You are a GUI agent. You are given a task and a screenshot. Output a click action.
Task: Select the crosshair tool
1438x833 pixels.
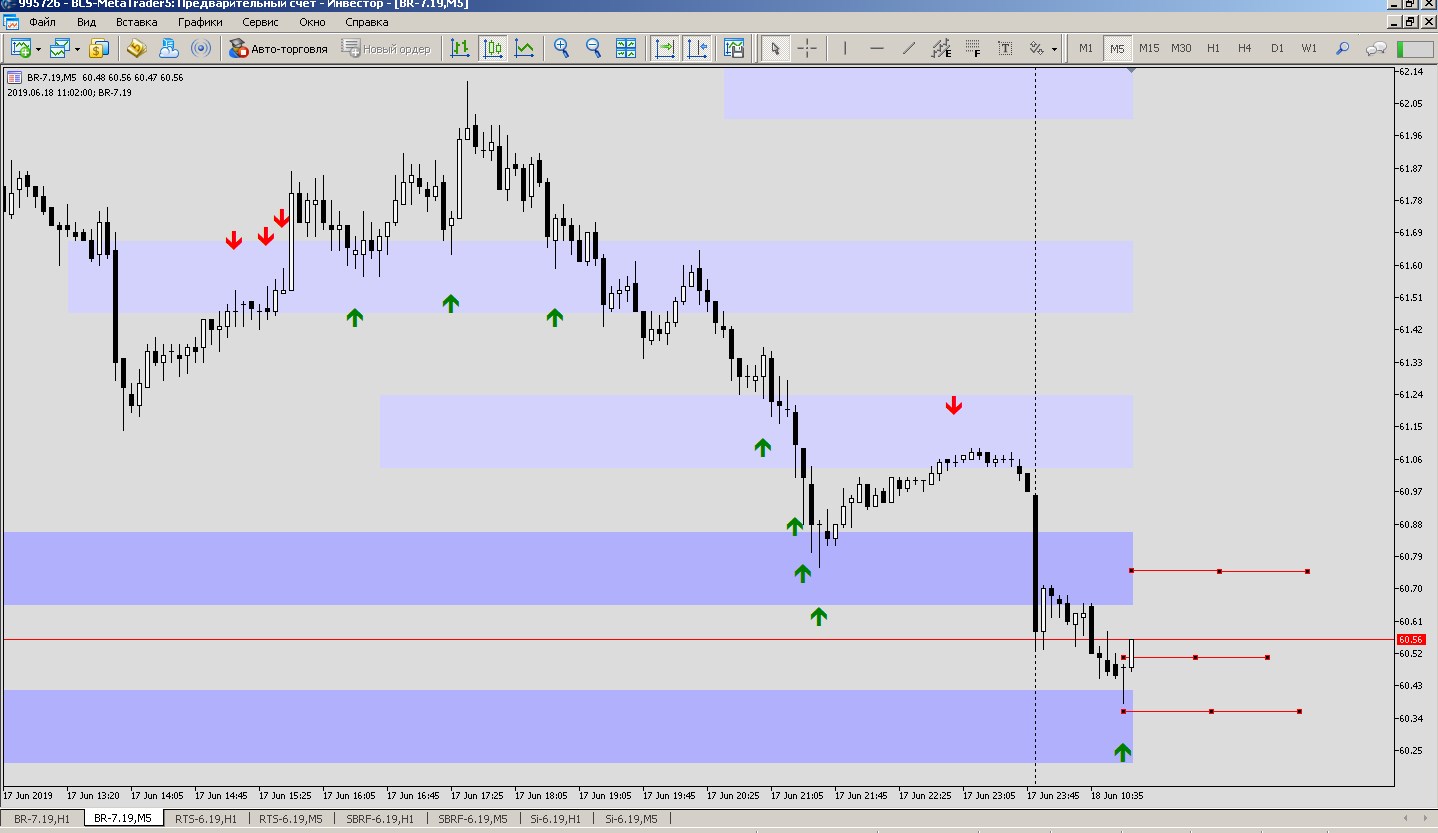pos(807,48)
